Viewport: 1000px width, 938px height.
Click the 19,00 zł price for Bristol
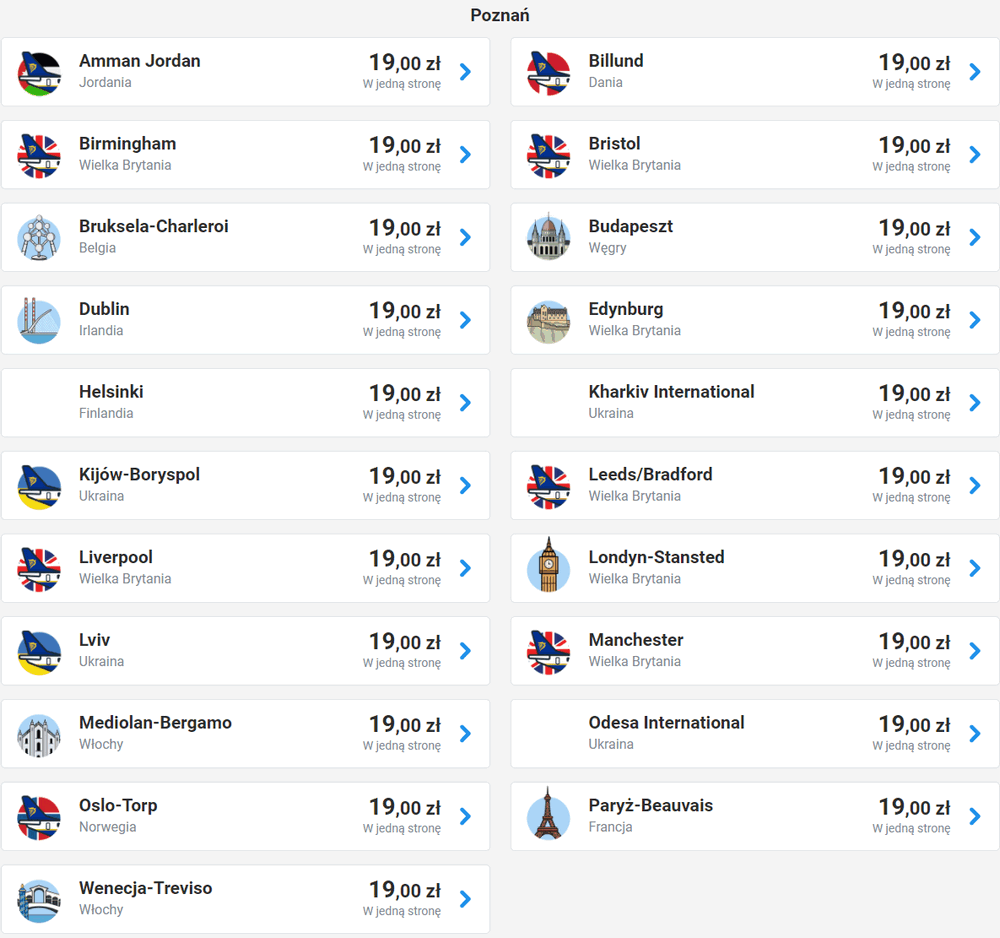(915, 145)
